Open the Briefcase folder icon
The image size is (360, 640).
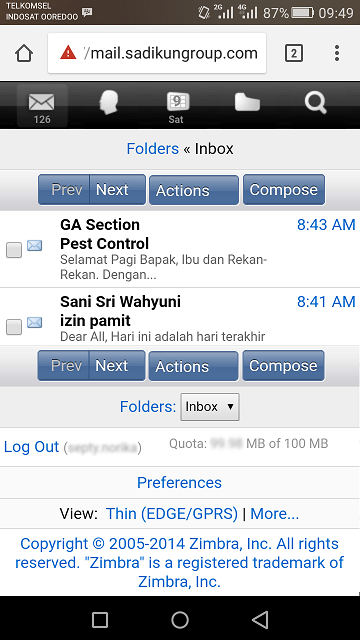coord(247,101)
